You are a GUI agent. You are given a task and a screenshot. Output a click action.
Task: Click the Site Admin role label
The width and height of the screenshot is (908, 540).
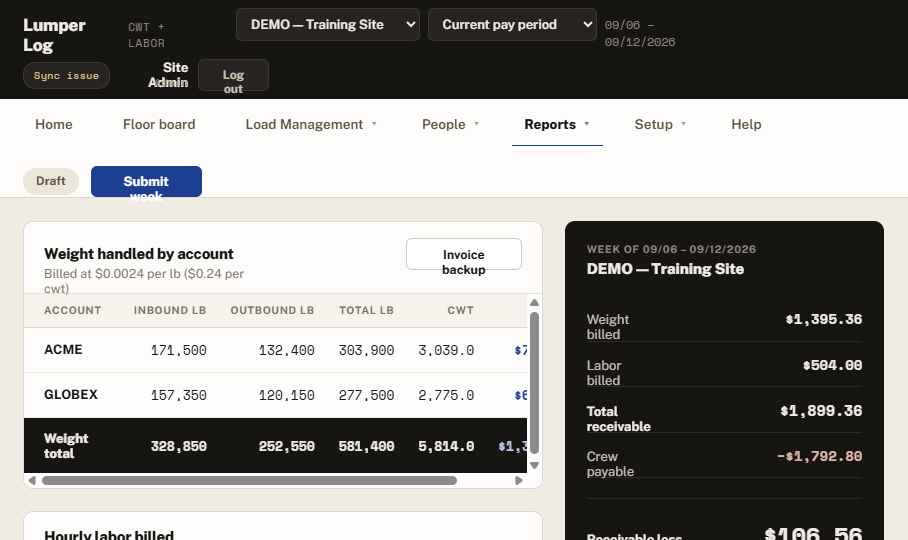[x=168, y=75]
